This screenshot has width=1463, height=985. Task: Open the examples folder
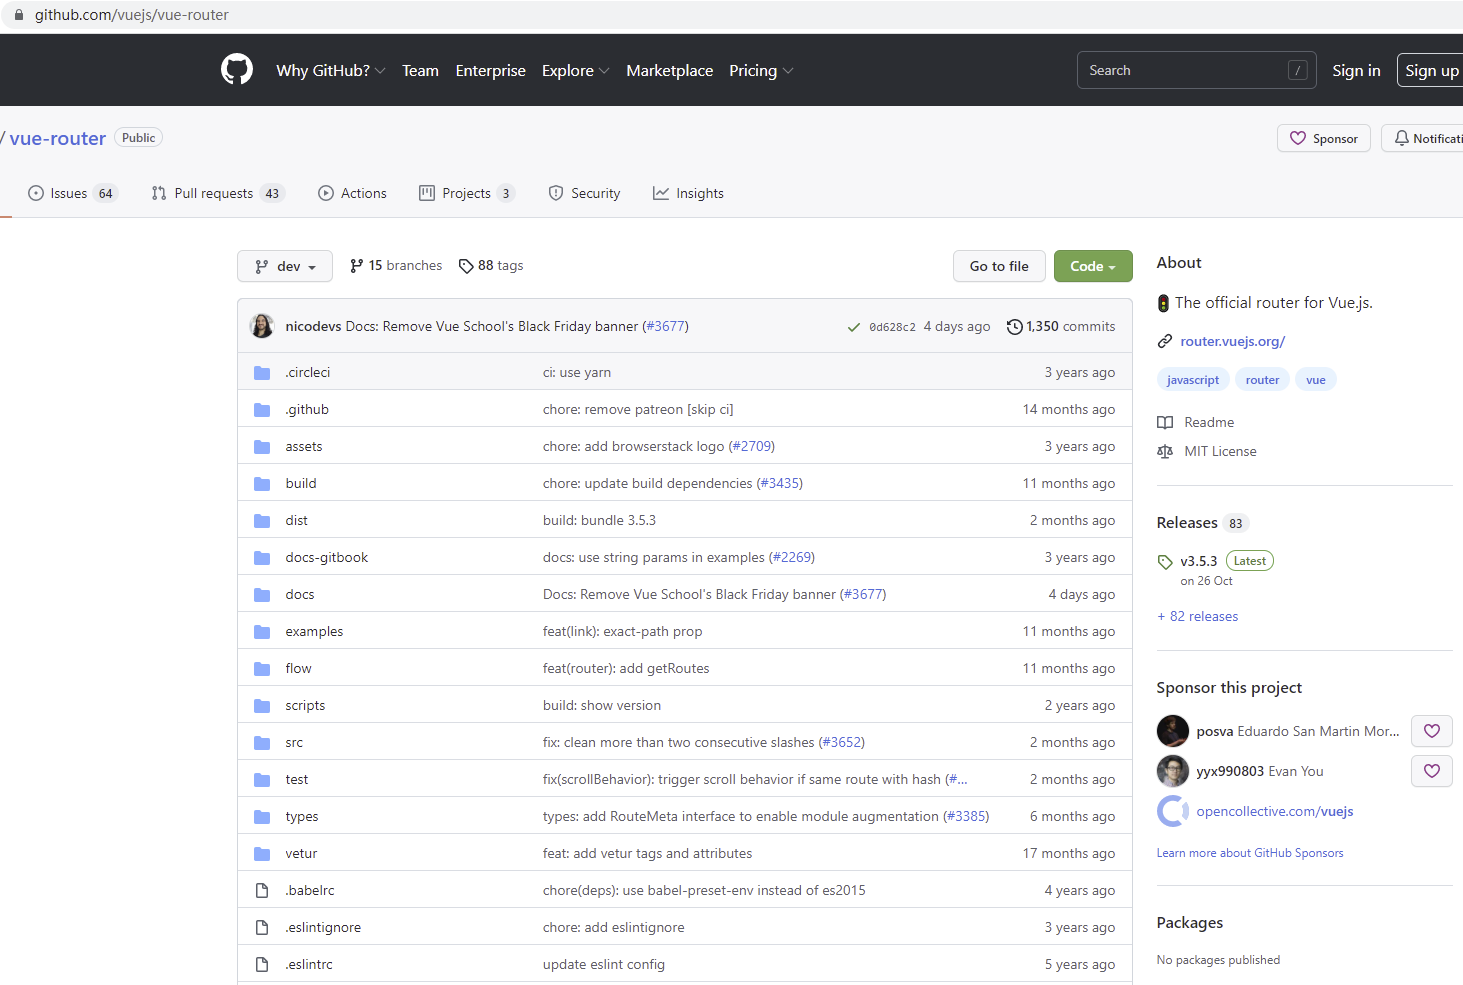(x=314, y=632)
